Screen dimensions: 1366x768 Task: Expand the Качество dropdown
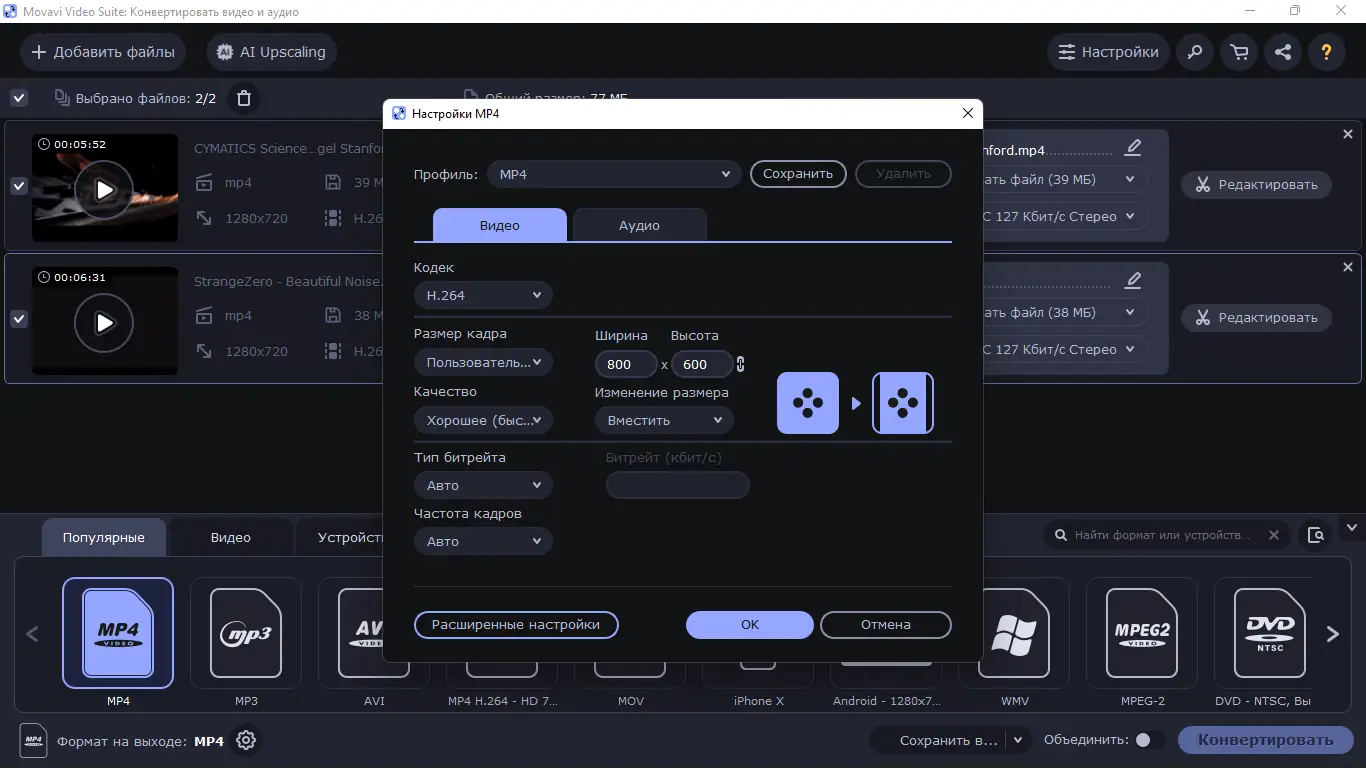[x=483, y=420]
